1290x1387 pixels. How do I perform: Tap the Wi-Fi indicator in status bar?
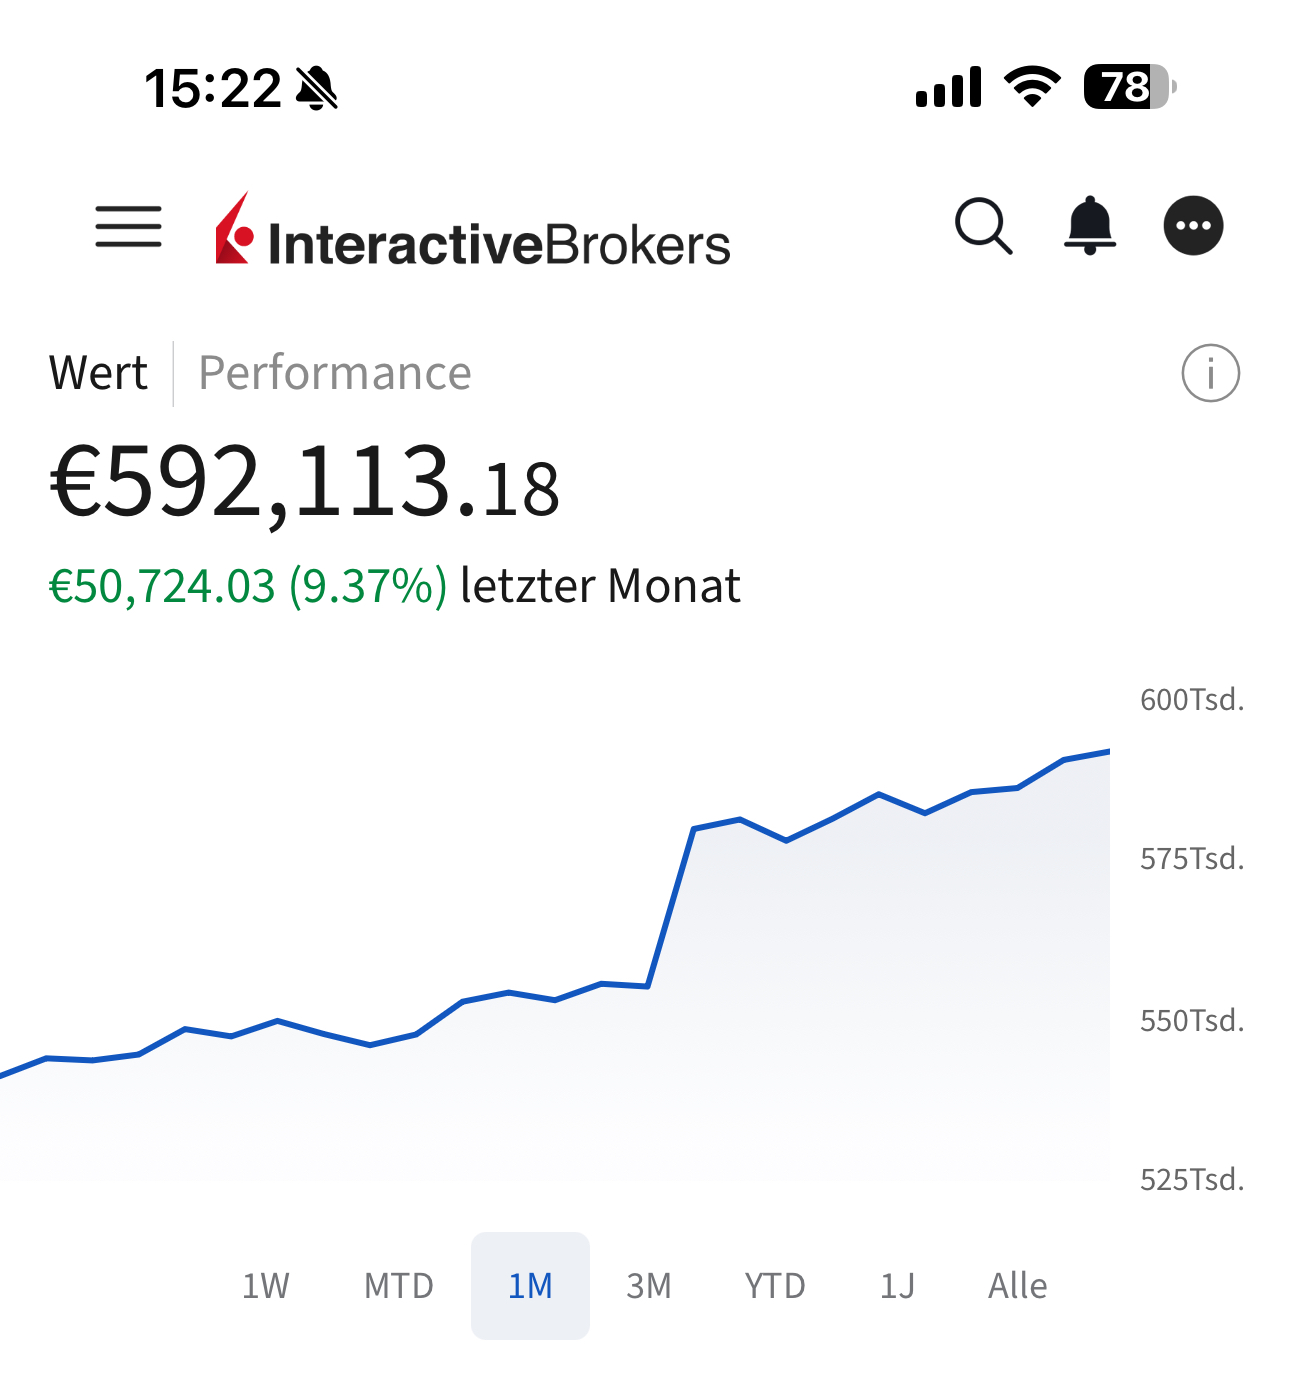[x=1030, y=88]
